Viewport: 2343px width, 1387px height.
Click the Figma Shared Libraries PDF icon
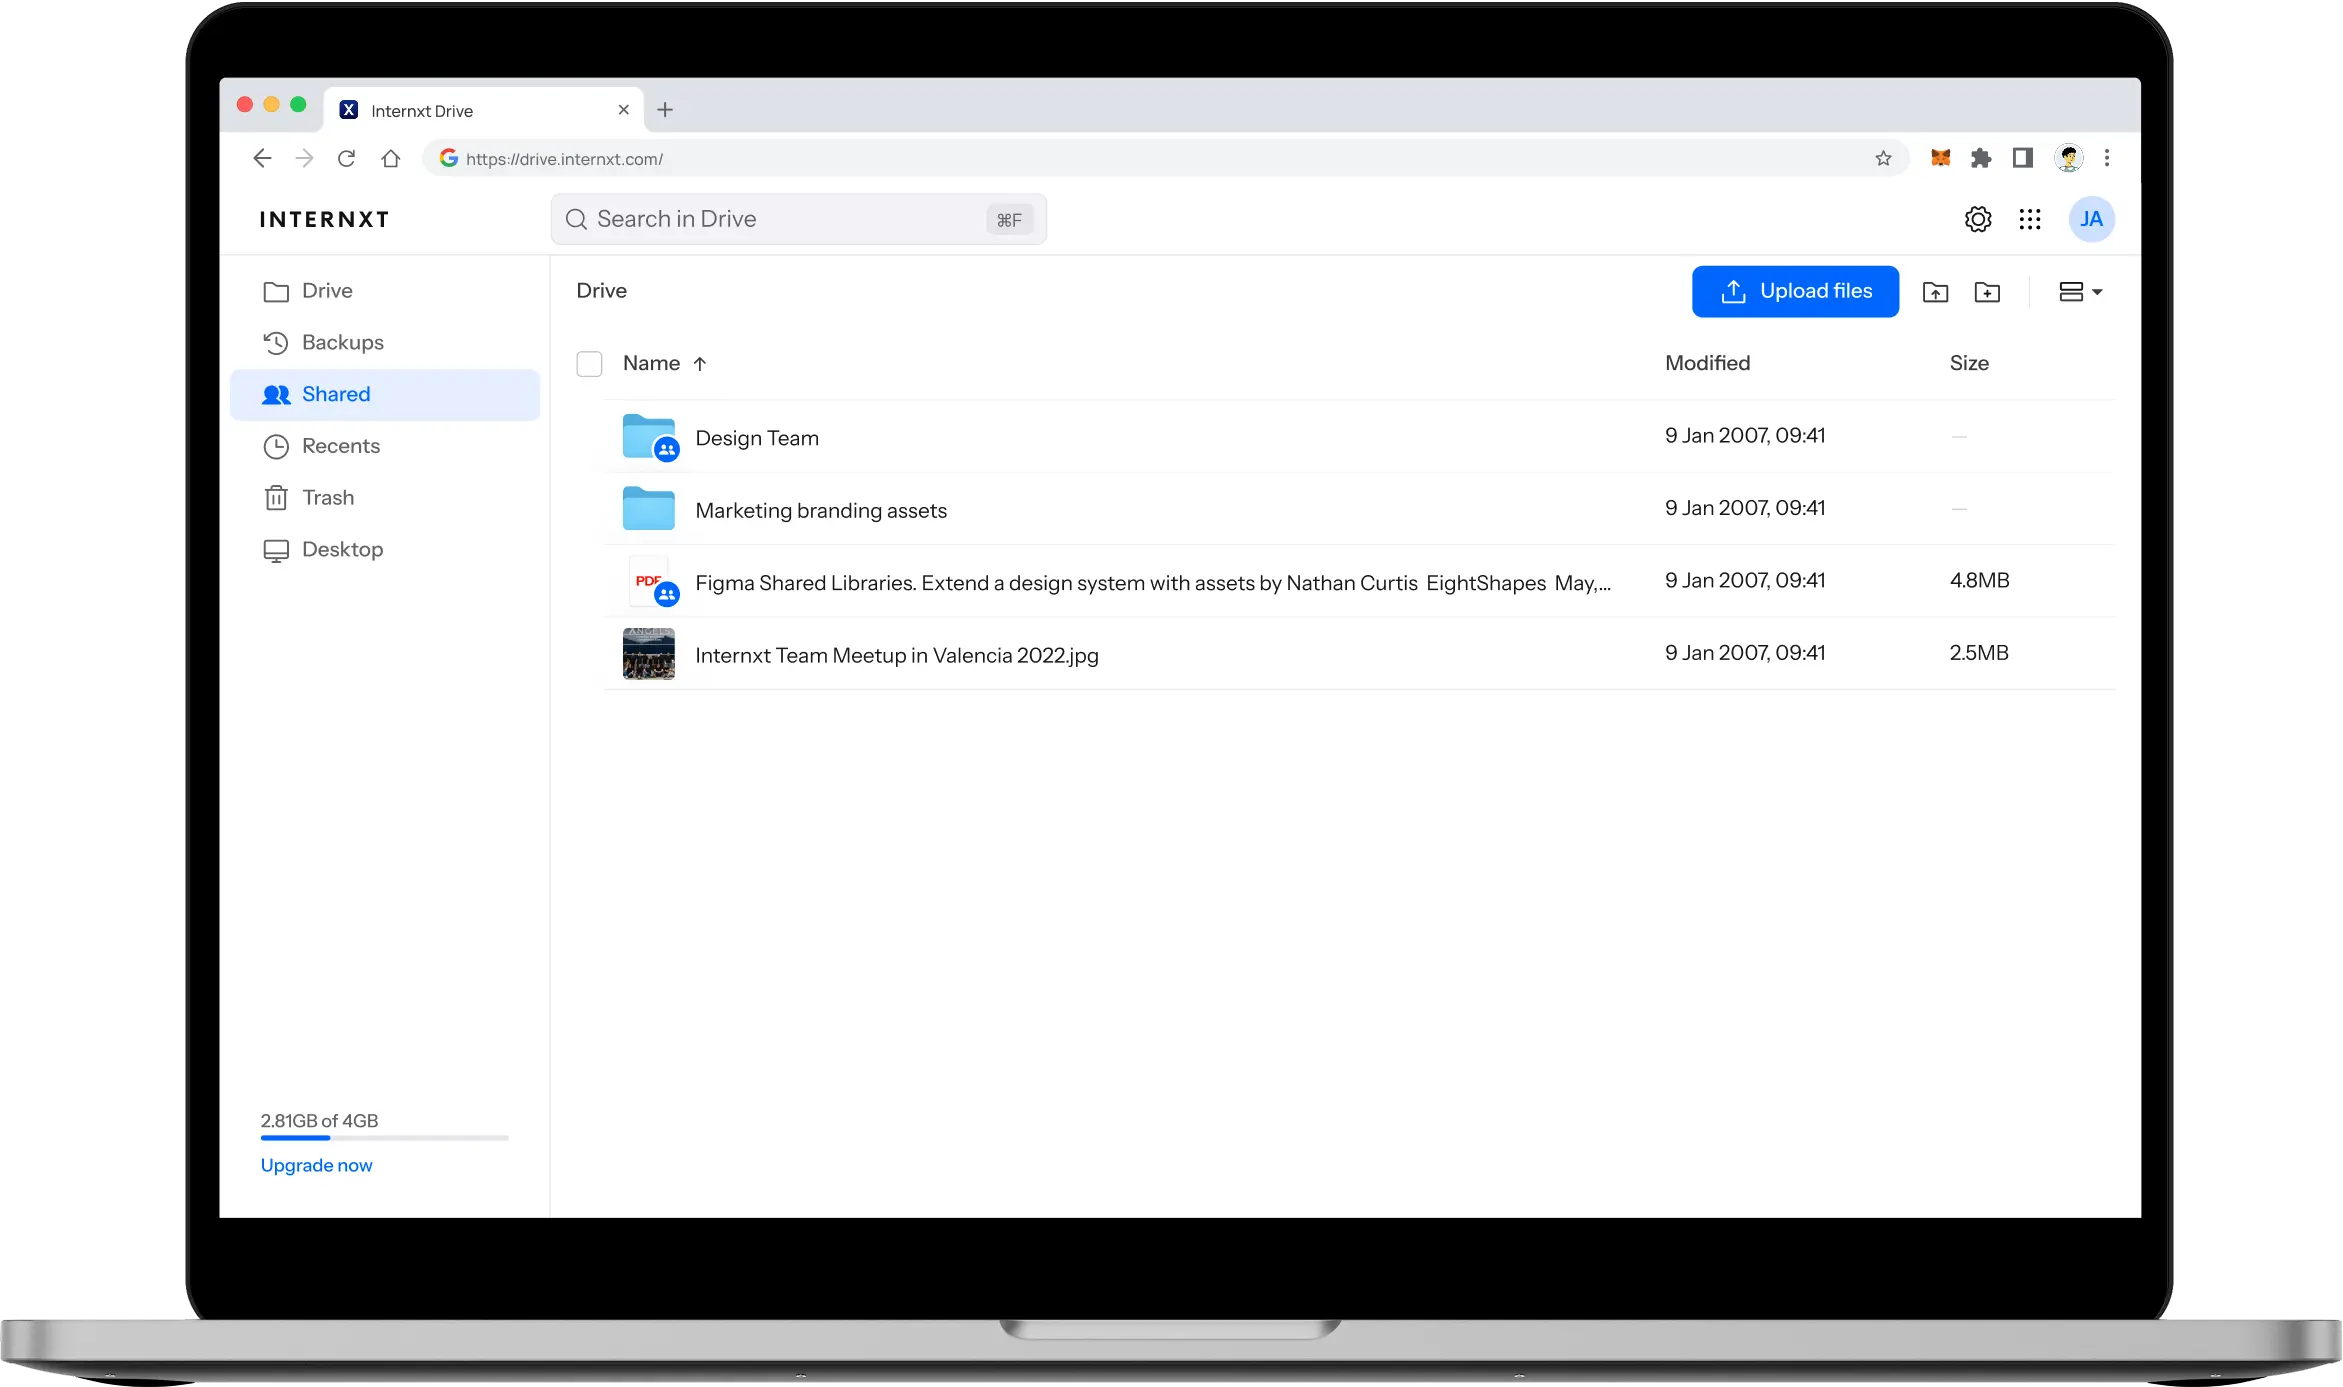pyautogui.click(x=653, y=581)
